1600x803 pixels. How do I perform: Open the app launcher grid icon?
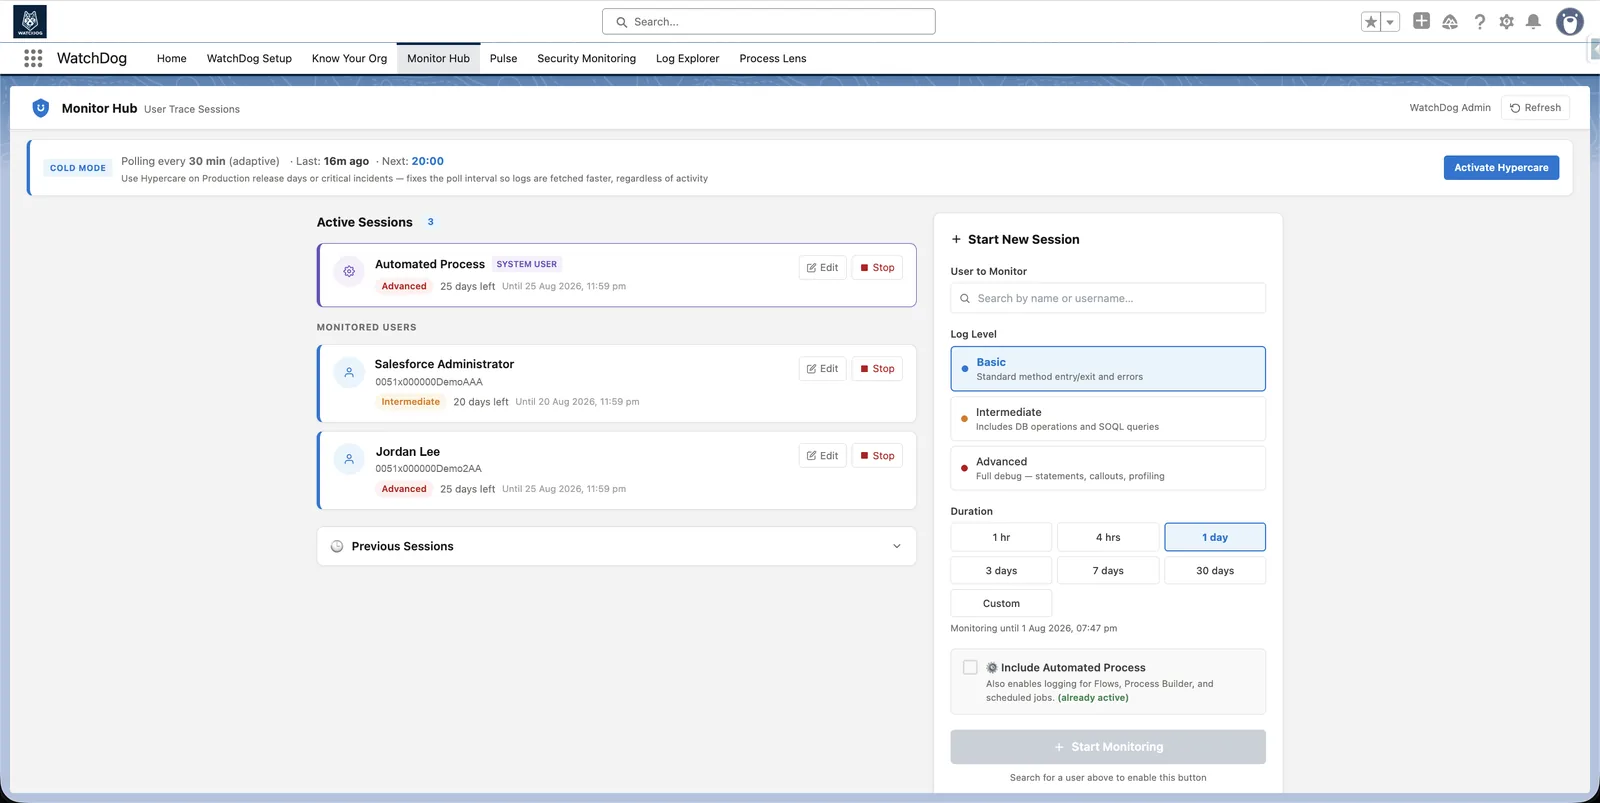point(33,58)
